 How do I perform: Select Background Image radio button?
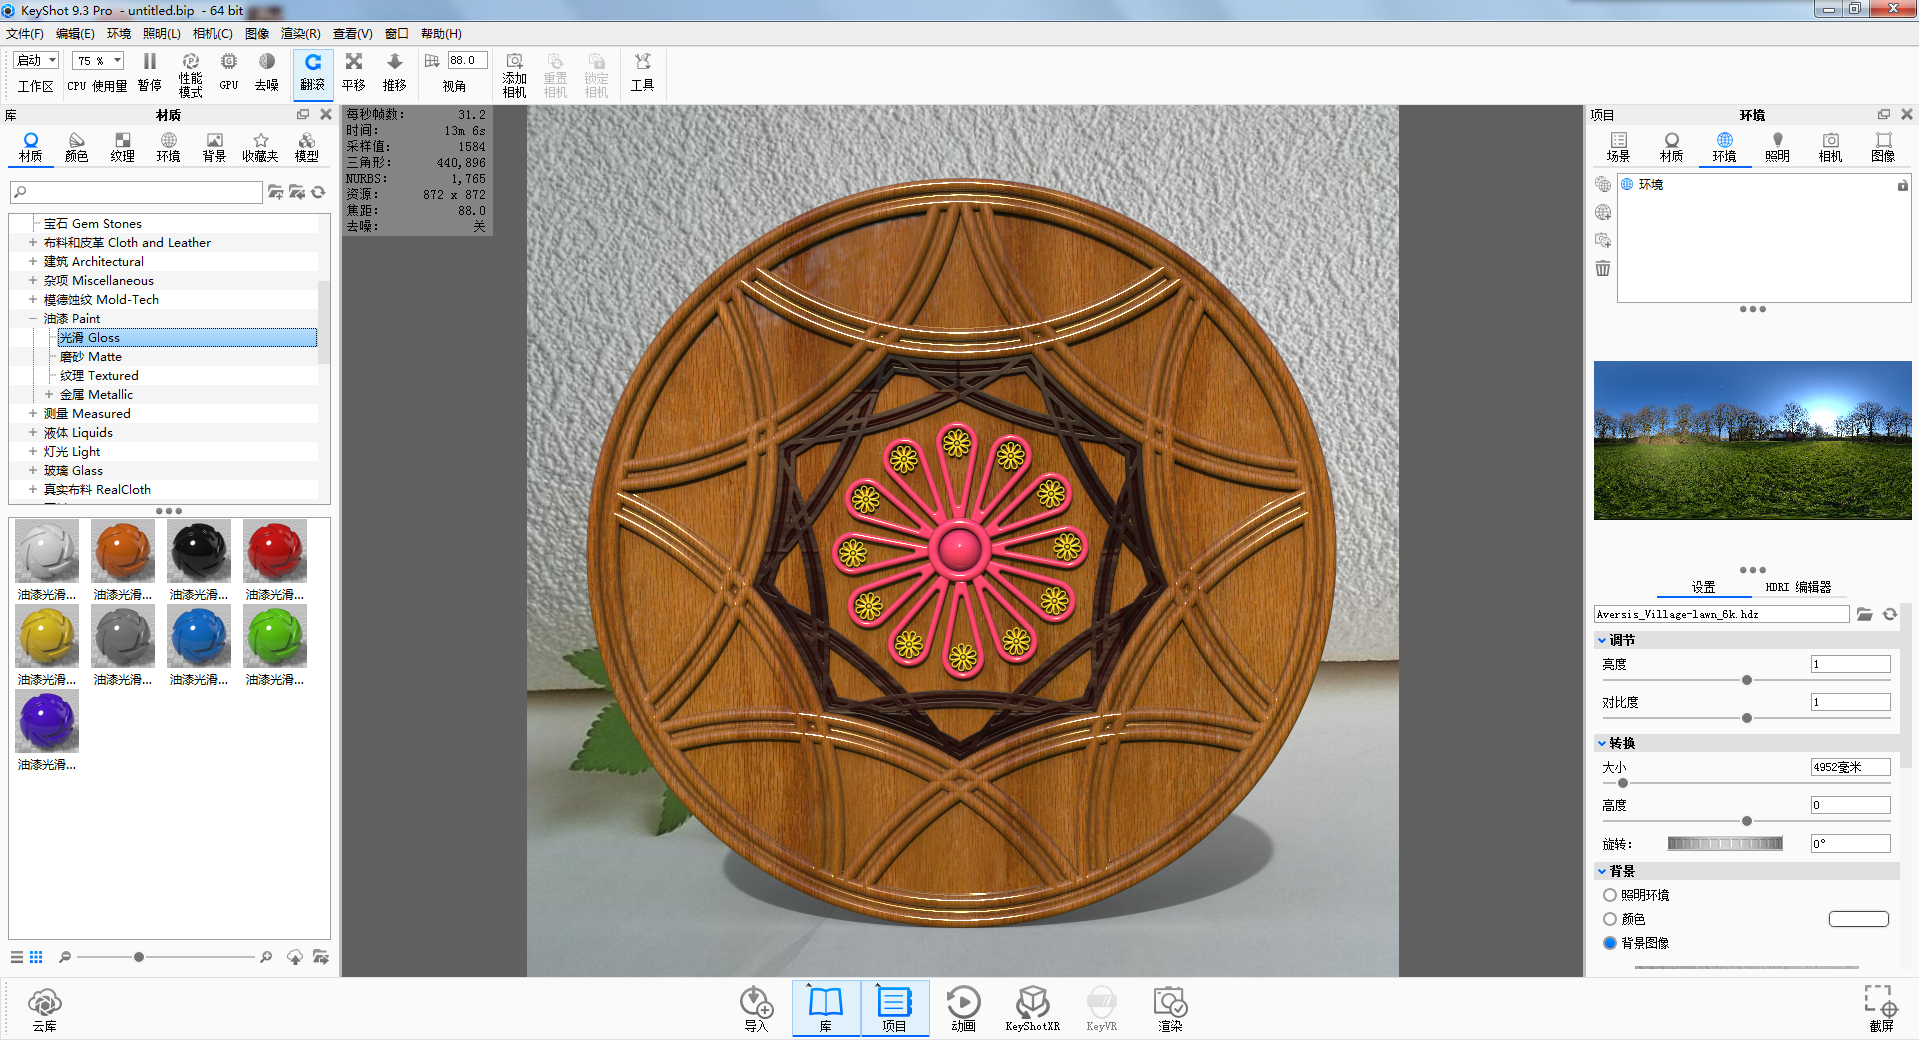1610,943
